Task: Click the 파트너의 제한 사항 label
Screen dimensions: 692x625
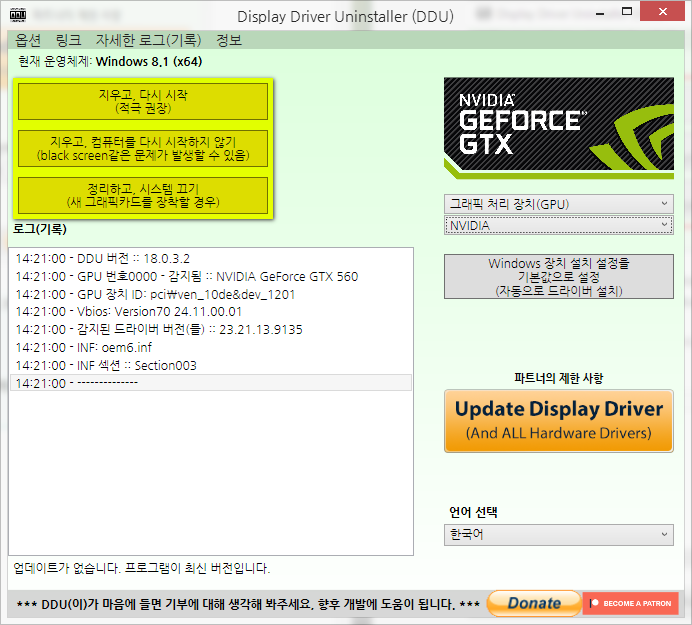Action: [559, 378]
